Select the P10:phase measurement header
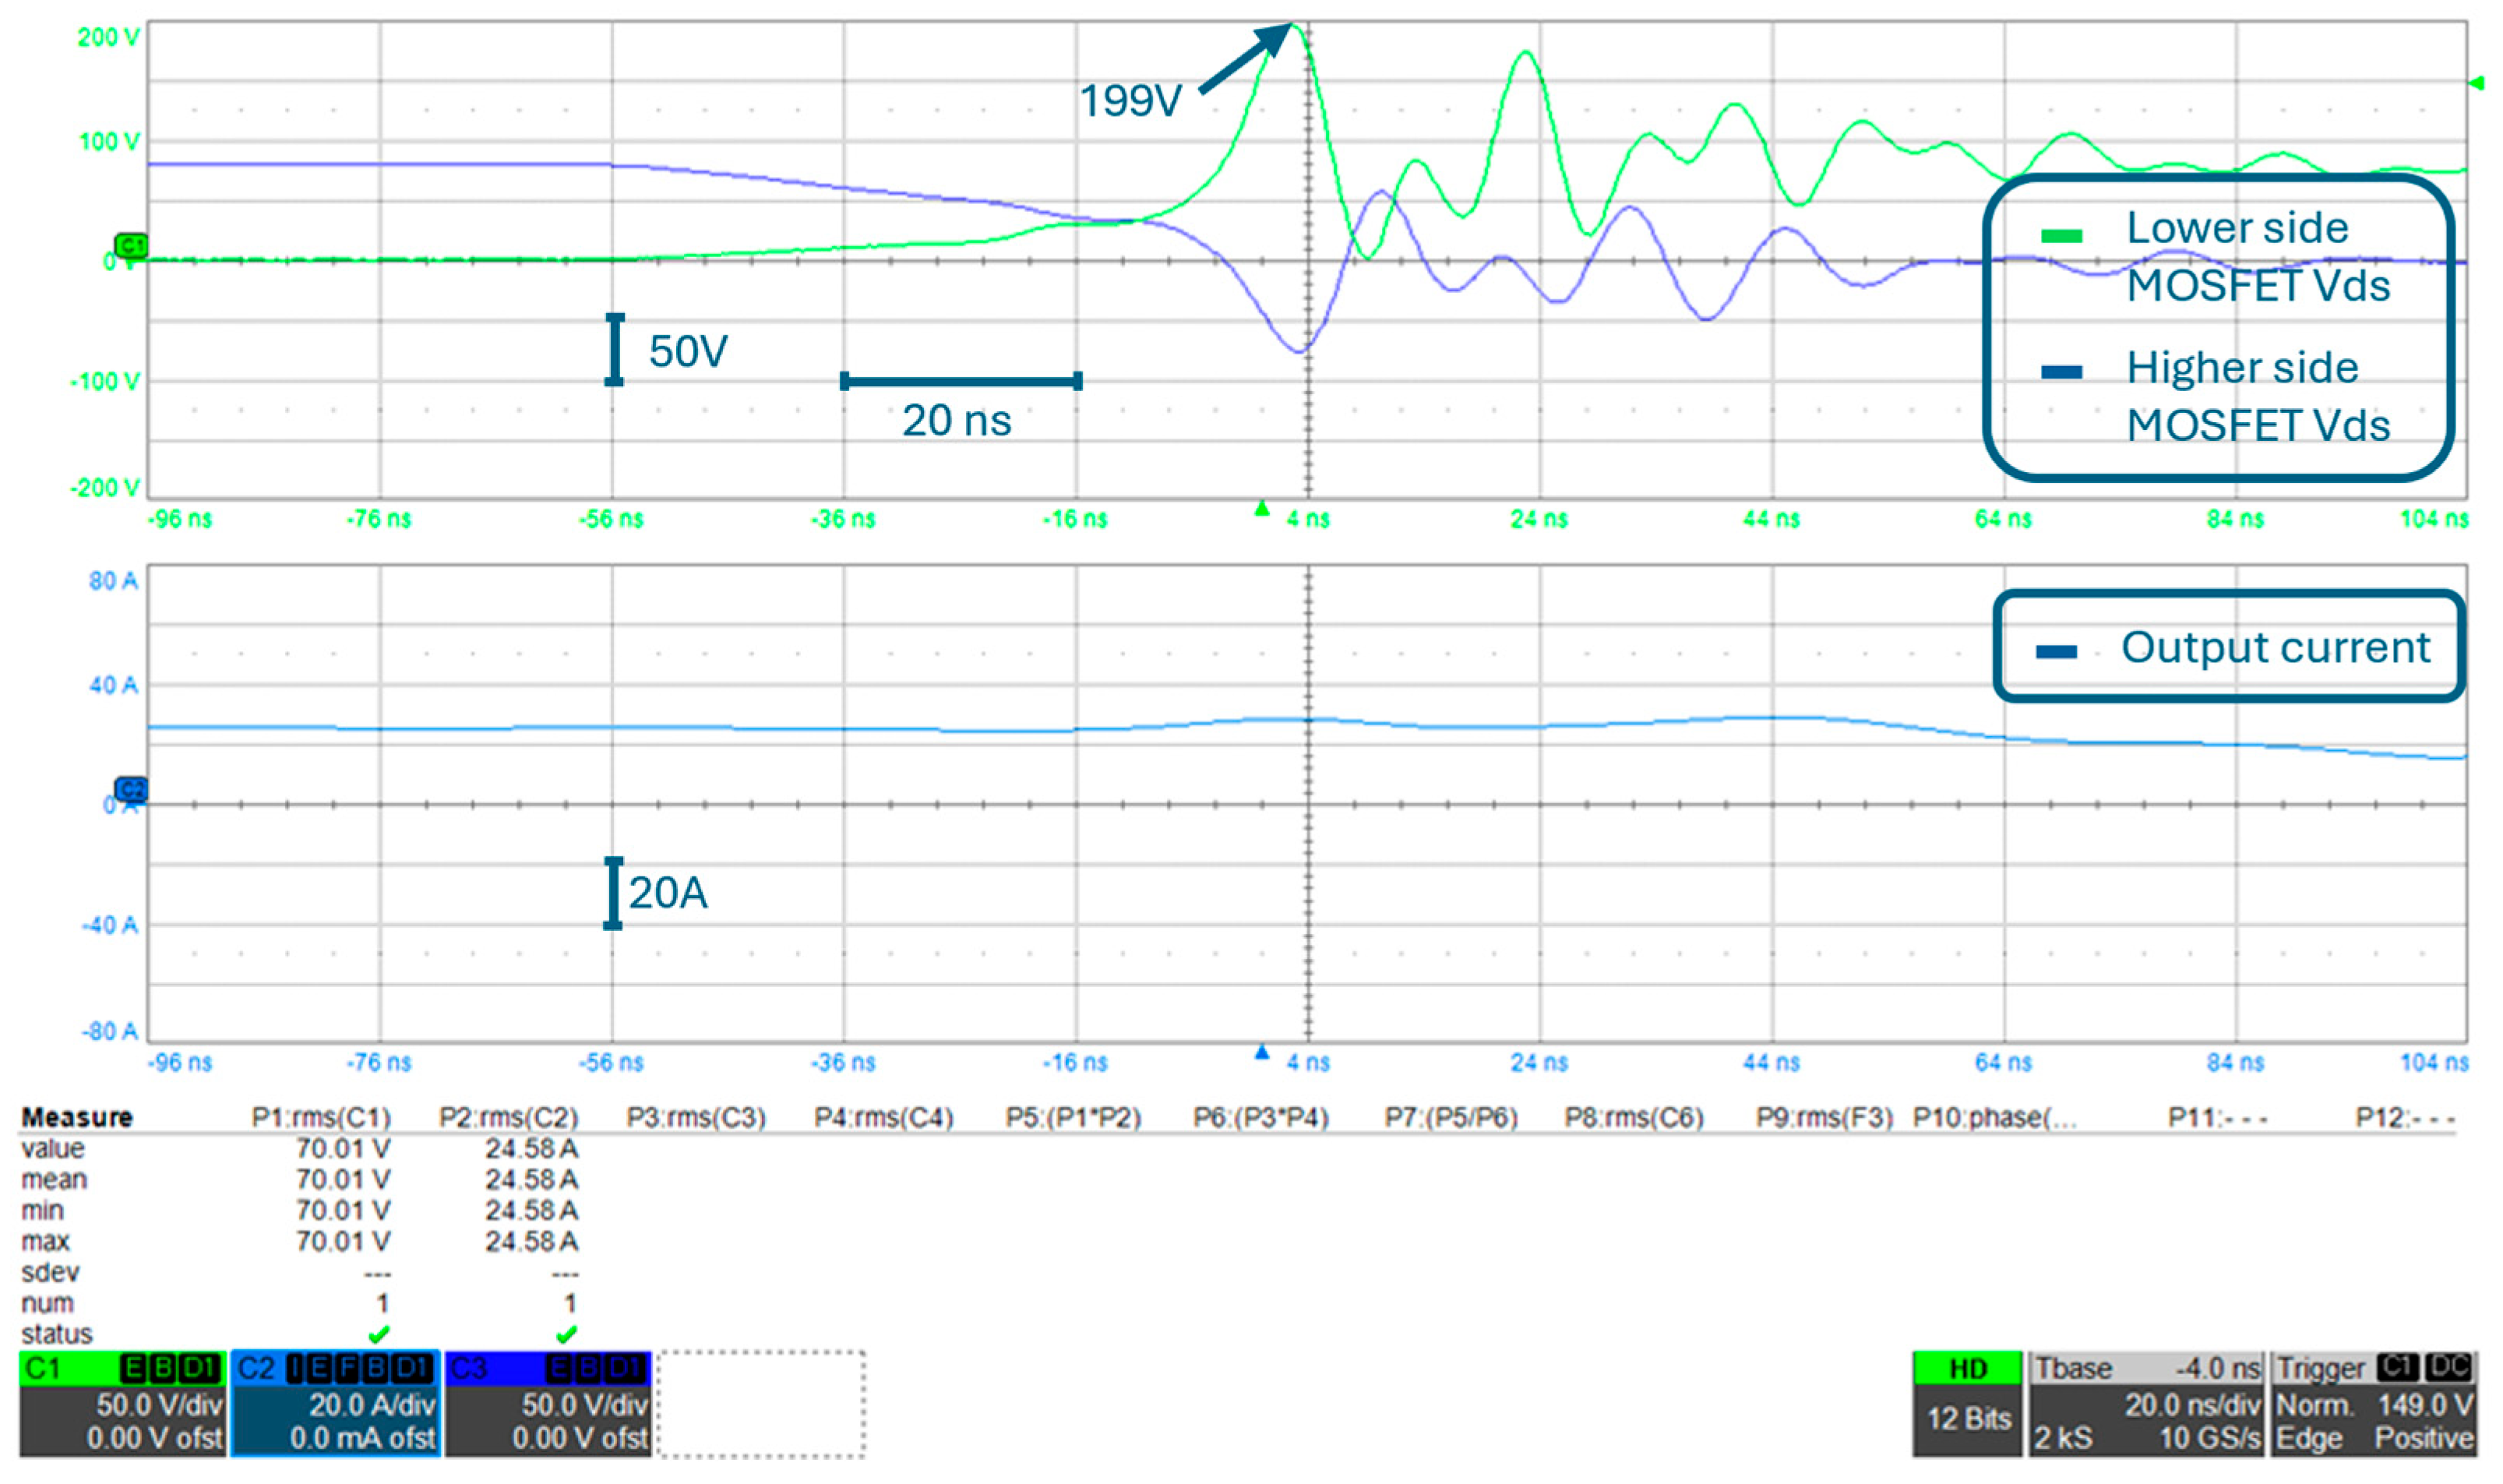 tap(1994, 1117)
